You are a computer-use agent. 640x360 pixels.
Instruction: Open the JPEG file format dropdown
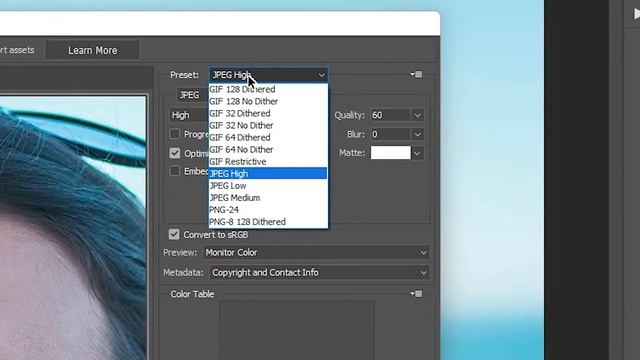[x=193, y=95]
